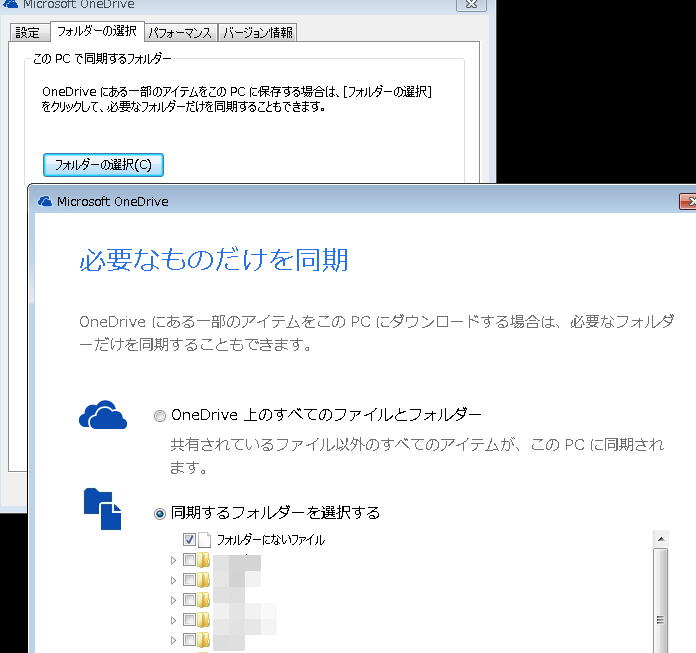
Task: Open the バージョン情報 tab
Action: (x=257, y=33)
